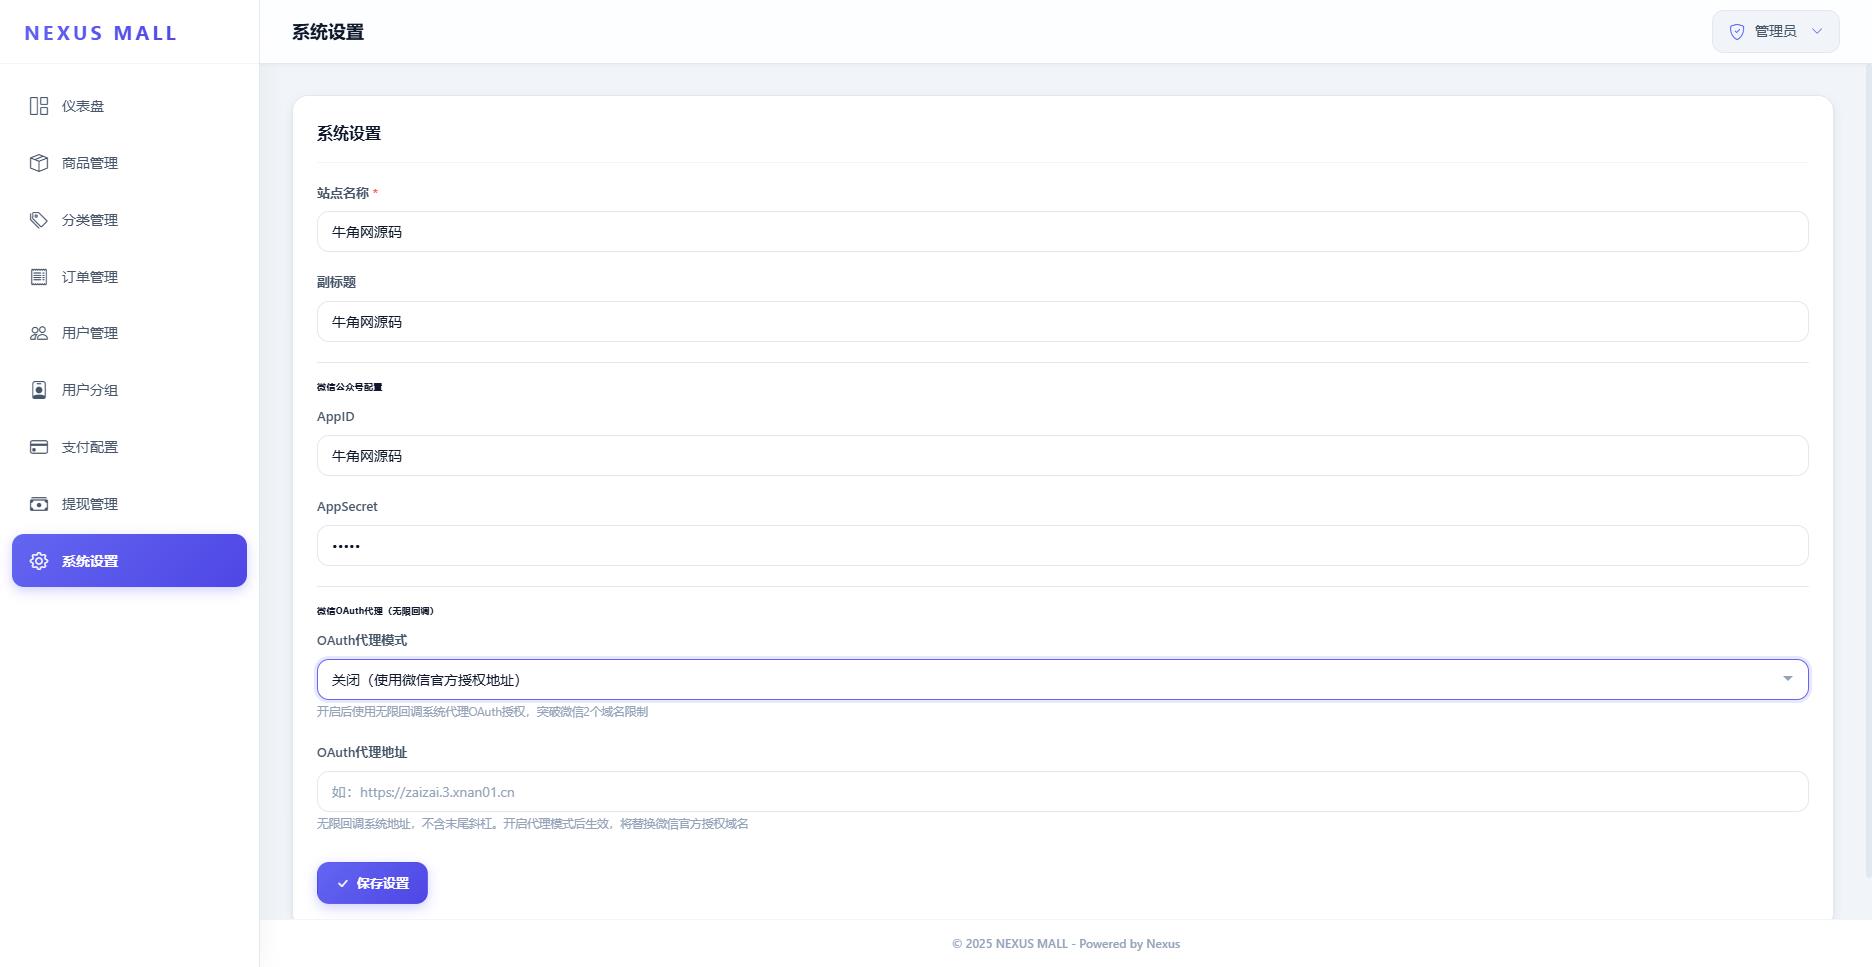The width and height of the screenshot is (1872, 967).
Task: Click the user management people icon
Action: (x=39, y=333)
